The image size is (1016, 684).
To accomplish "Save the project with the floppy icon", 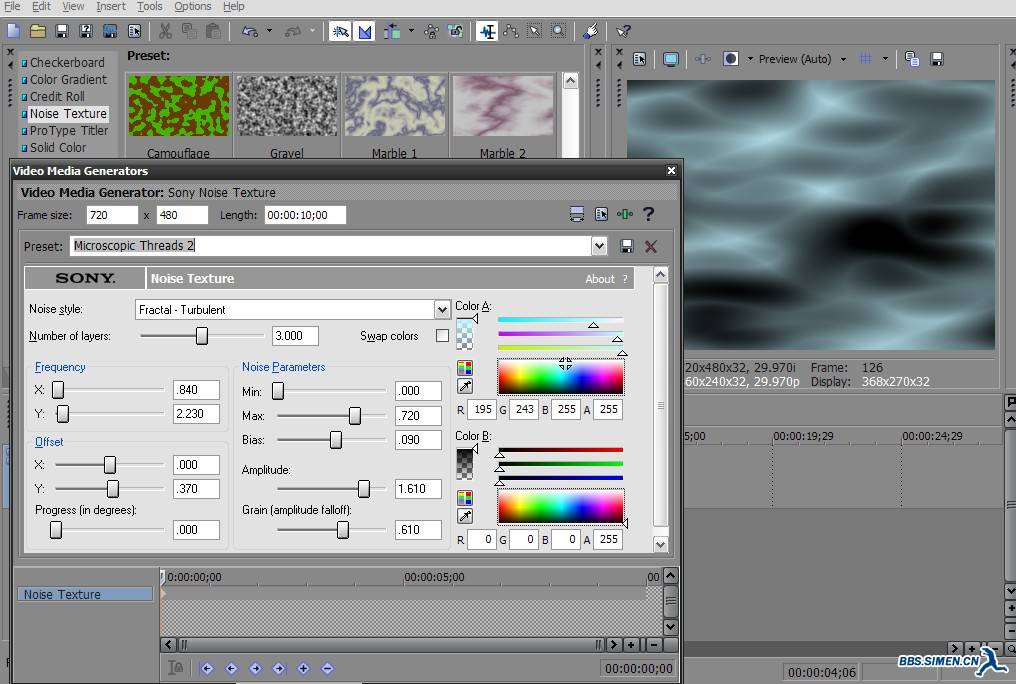I will [x=62, y=30].
